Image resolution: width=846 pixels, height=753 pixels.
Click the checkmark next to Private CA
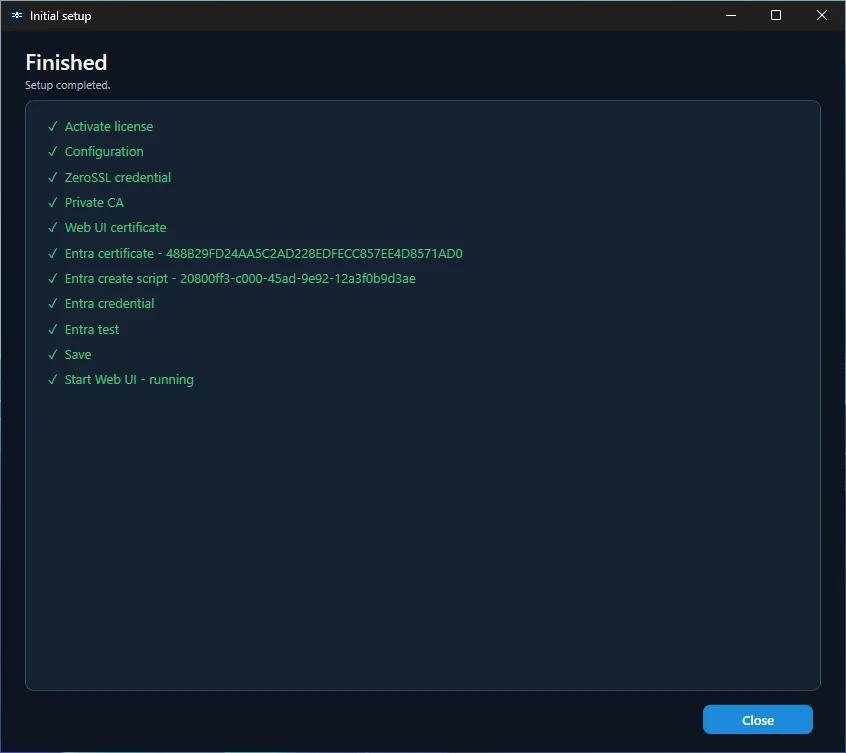[52, 202]
